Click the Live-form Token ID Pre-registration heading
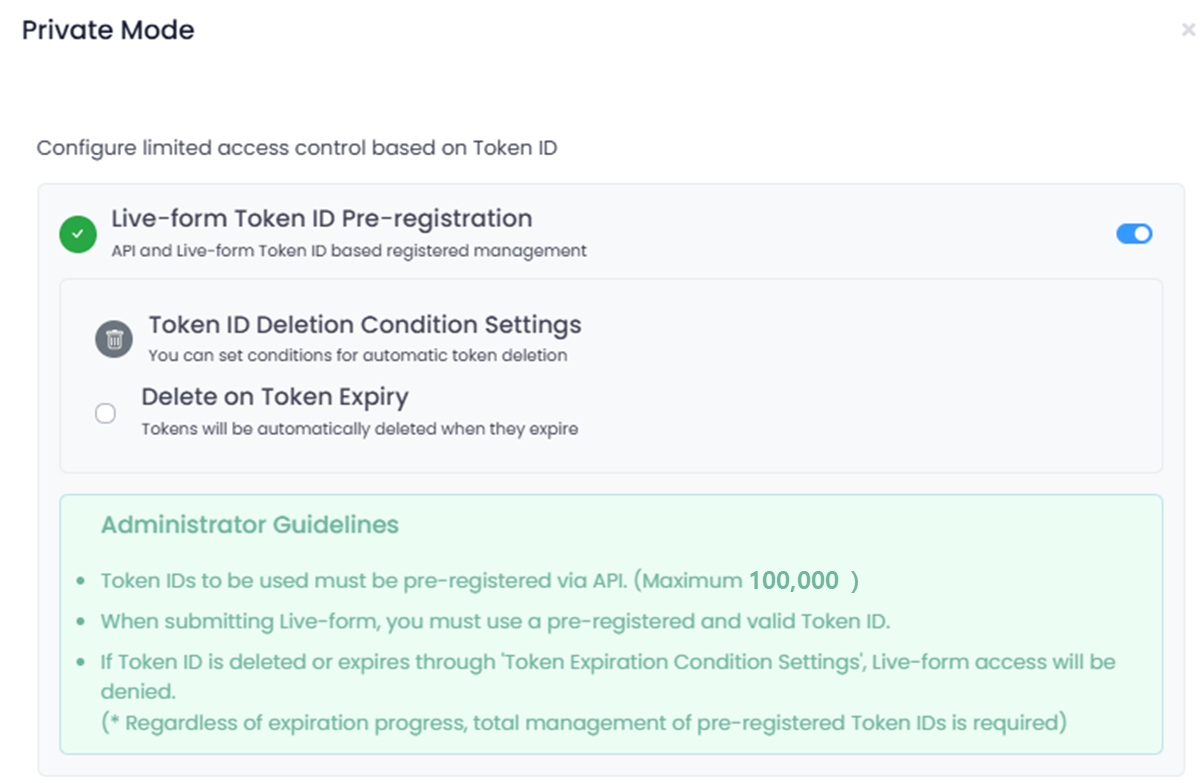 coord(321,218)
